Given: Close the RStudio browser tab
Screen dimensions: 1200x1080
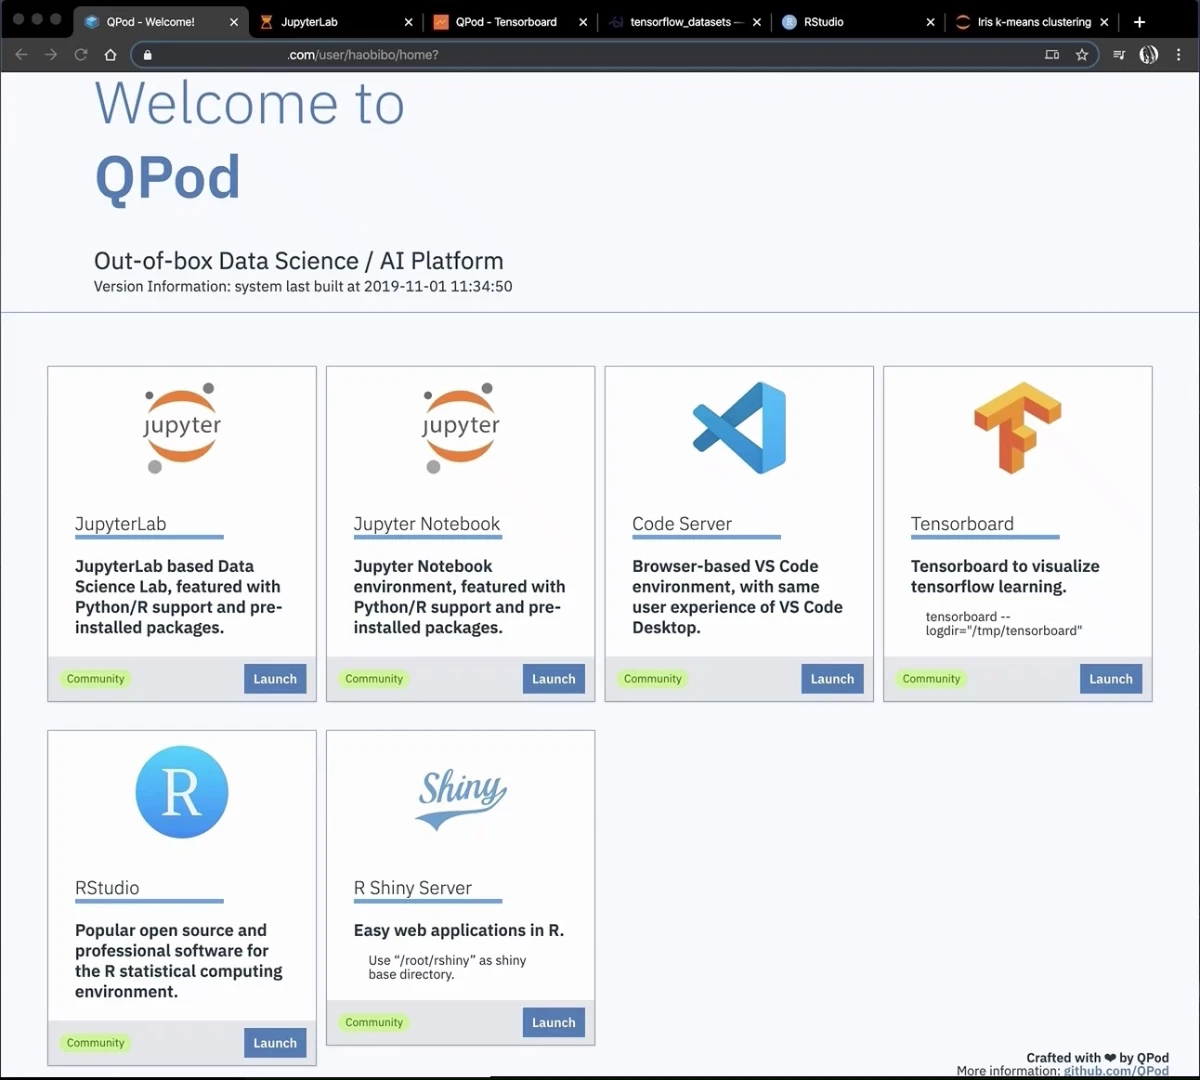Looking at the screenshot, I should [x=931, y=22].
